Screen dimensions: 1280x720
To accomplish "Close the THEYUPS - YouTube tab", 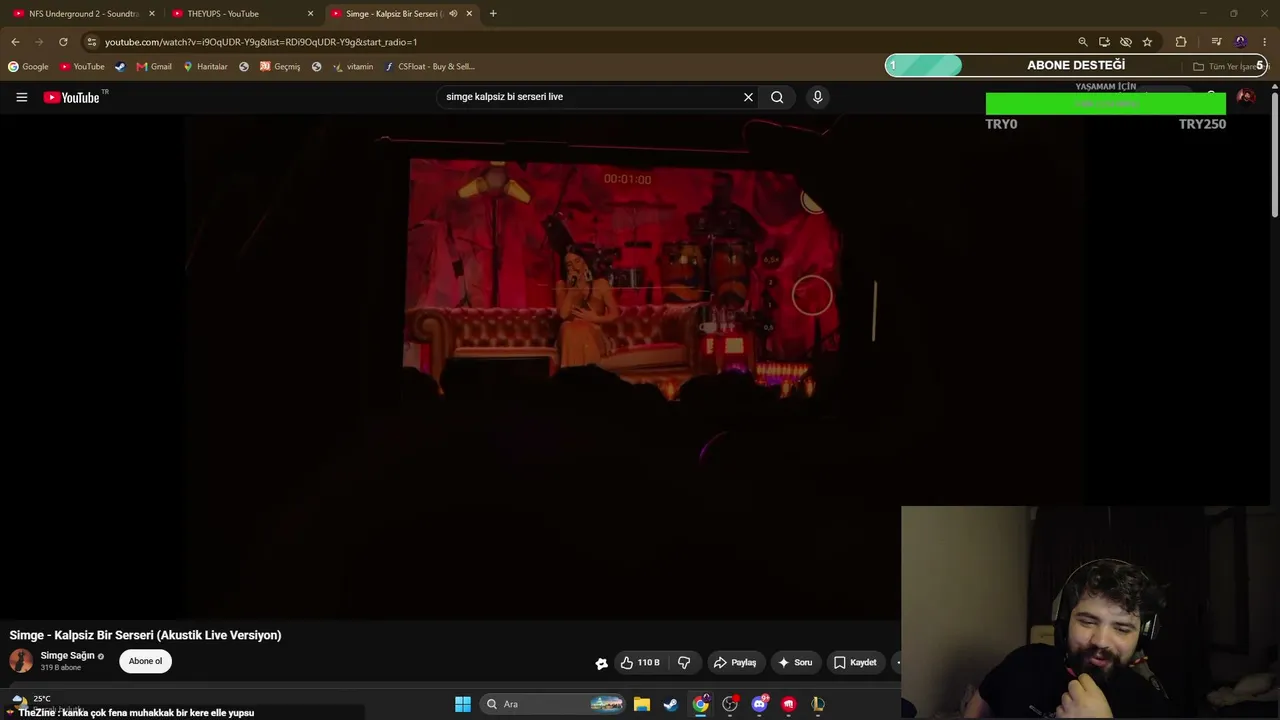I will click(310, 14).
